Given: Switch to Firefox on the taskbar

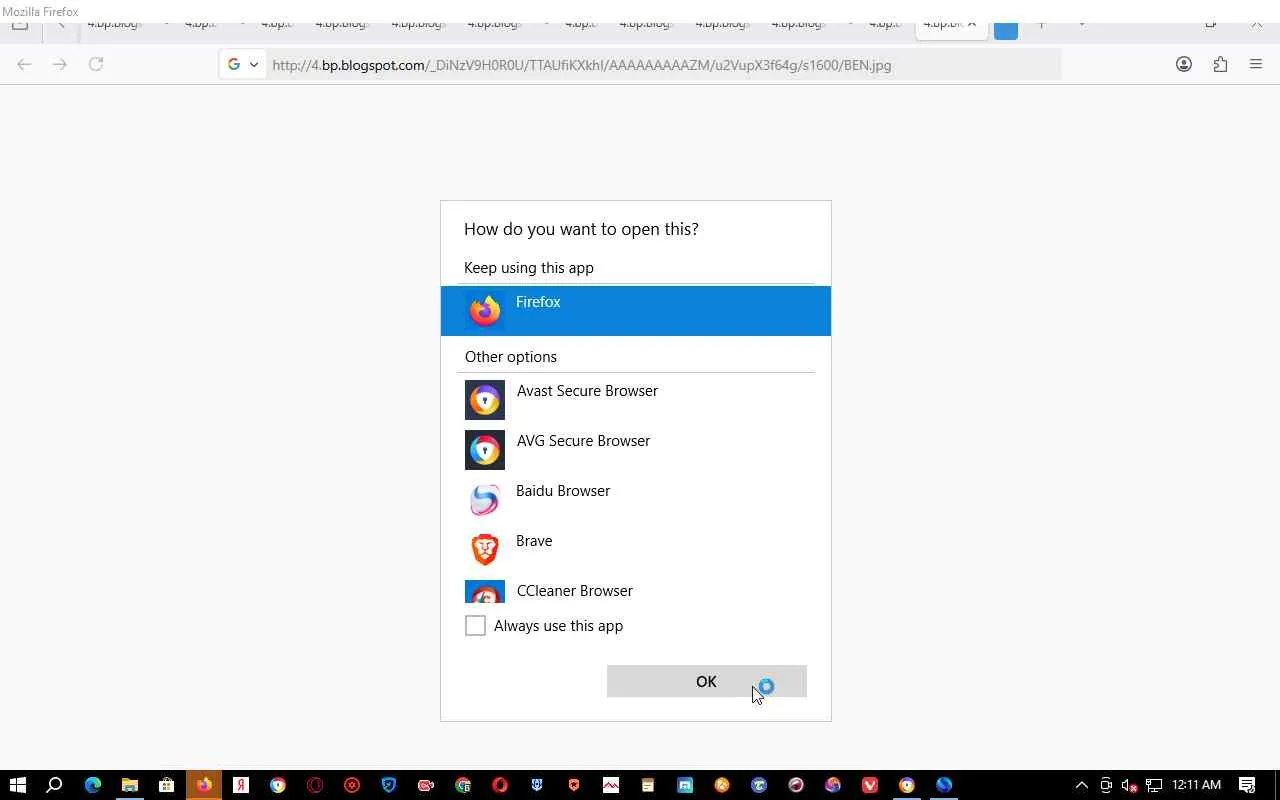Looking at the screenshot, I should point(204,785).
